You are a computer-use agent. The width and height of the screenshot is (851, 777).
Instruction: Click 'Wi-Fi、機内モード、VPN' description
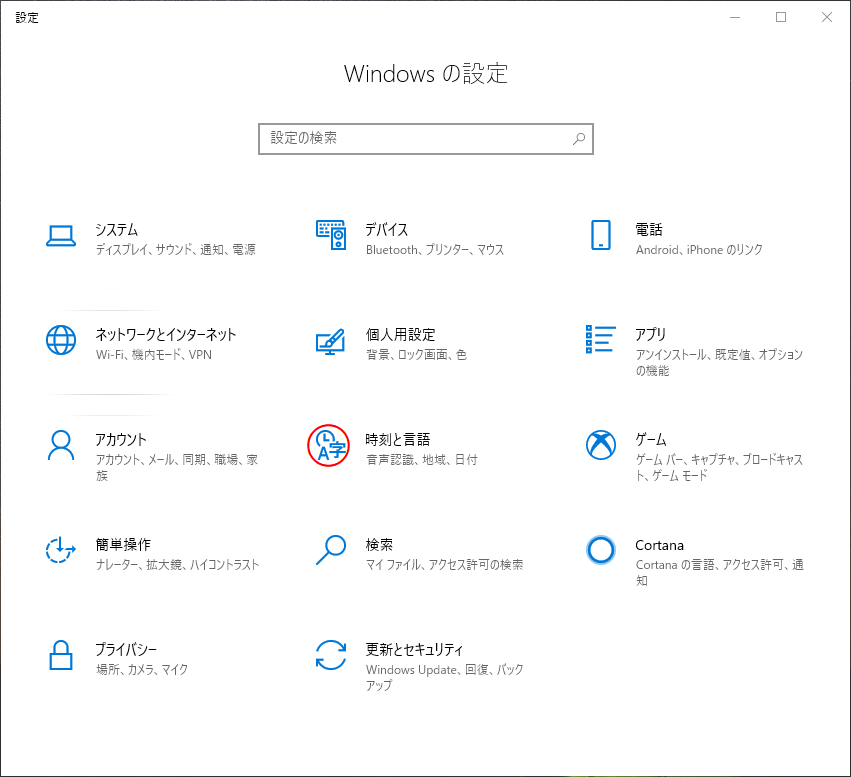[154, 355]
